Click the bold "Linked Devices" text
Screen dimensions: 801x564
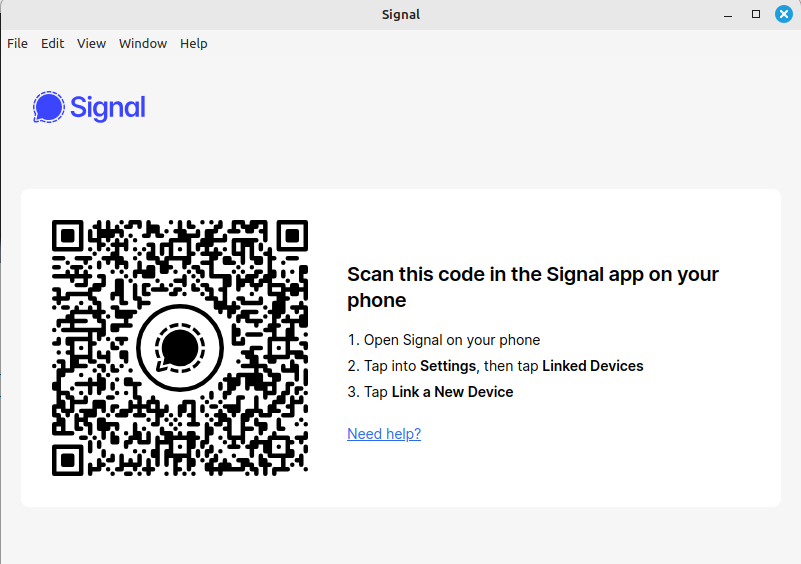[x=593, y=366]
